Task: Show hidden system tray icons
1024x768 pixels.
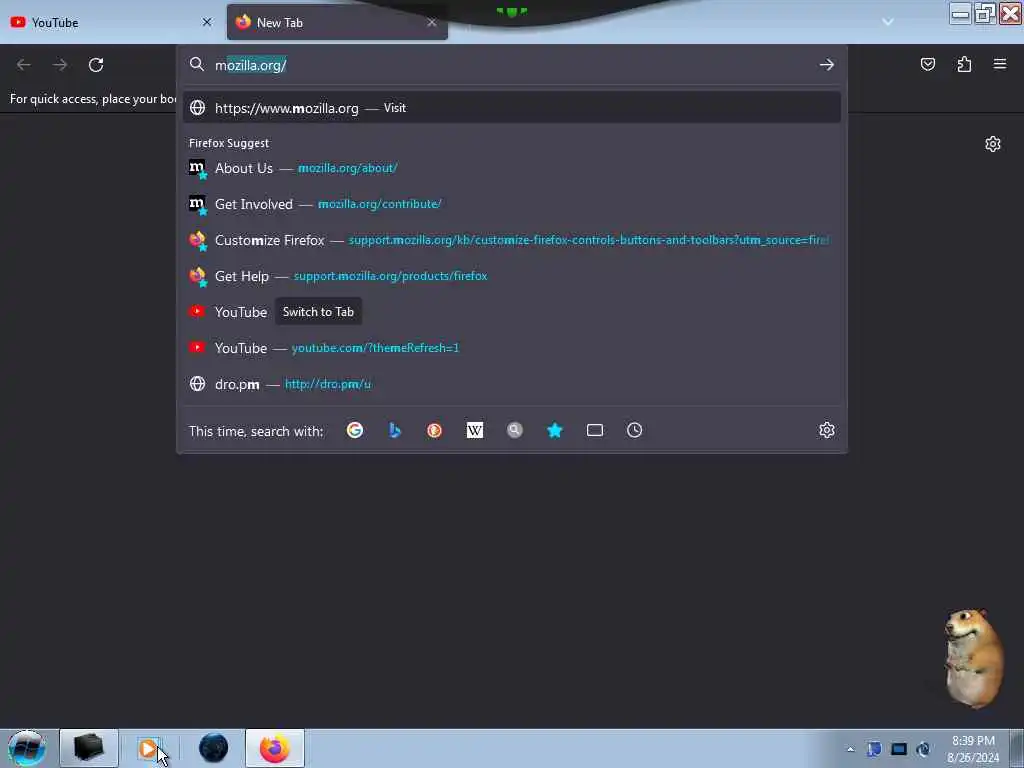Action: point(850,749)
